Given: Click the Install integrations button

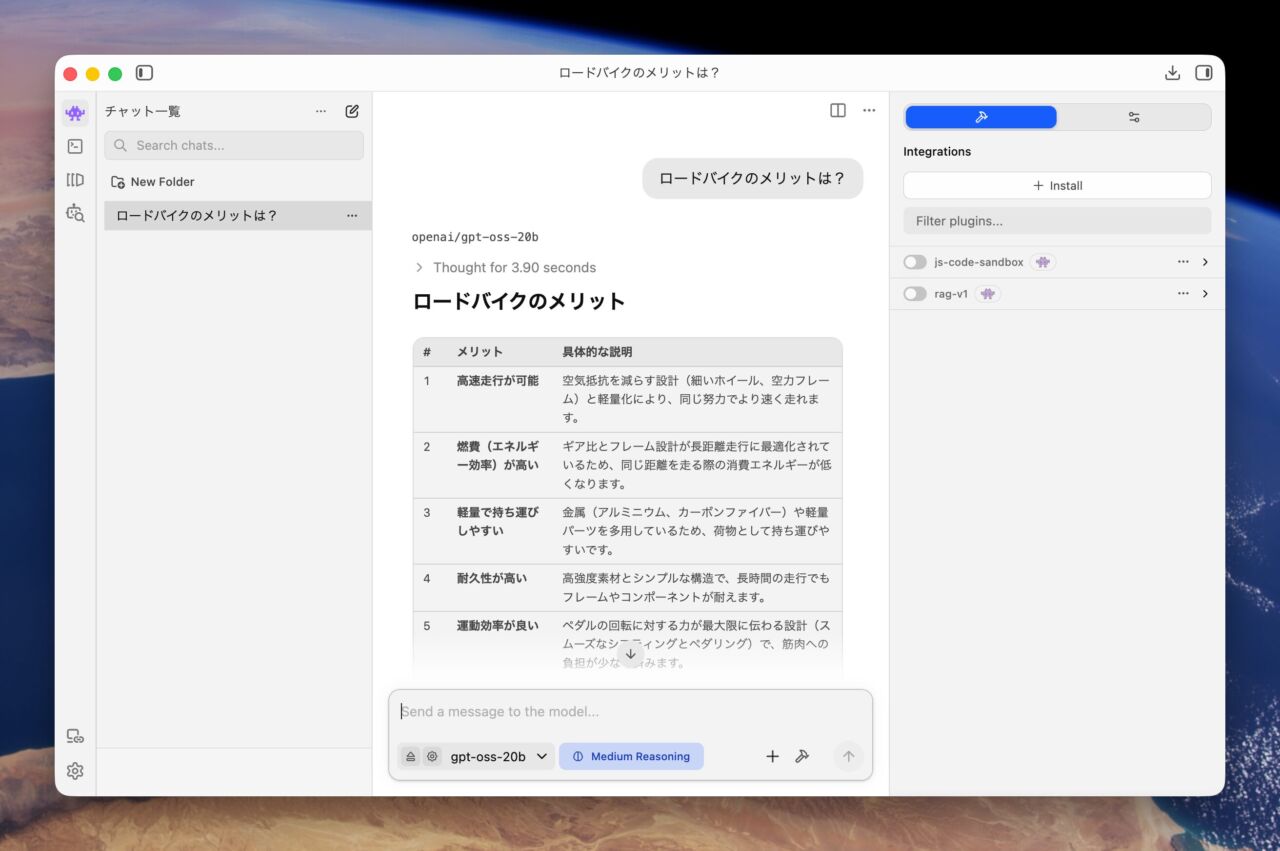Looking at the screenshot, I should (x=1057, y=185).
